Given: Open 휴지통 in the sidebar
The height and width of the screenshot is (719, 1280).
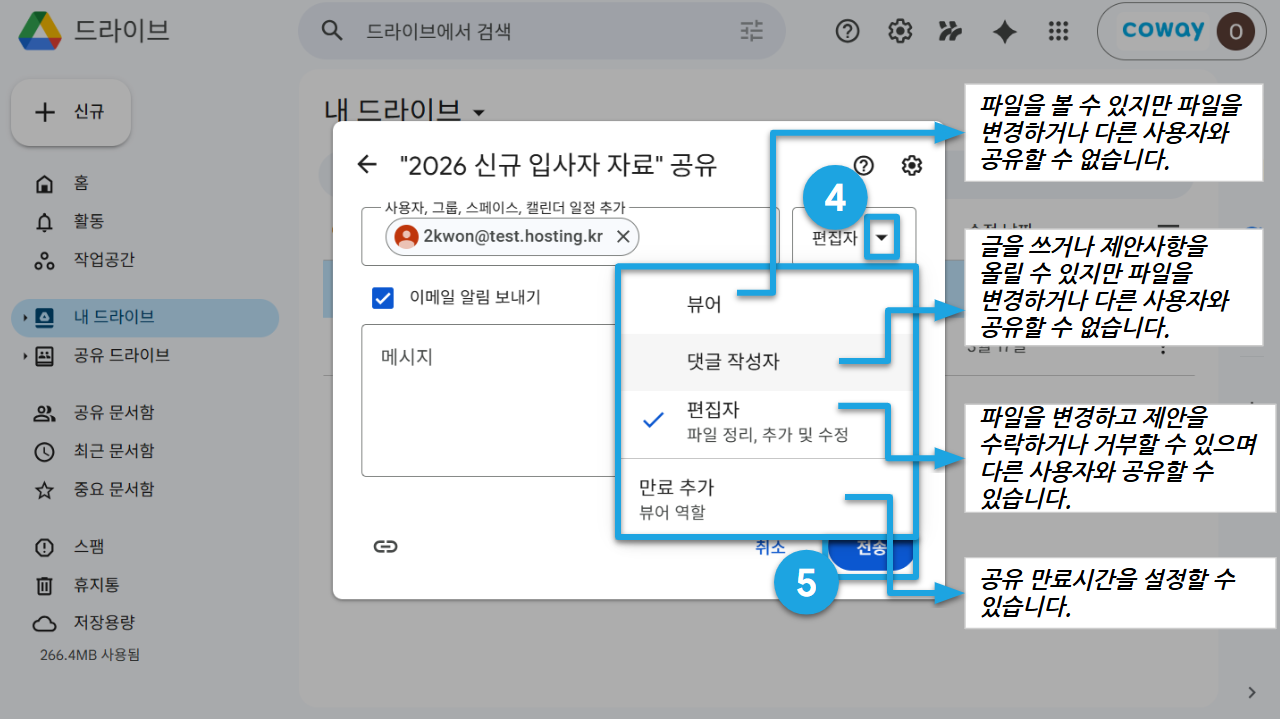Looking at the screenshot, I should [x=97, y=585].
